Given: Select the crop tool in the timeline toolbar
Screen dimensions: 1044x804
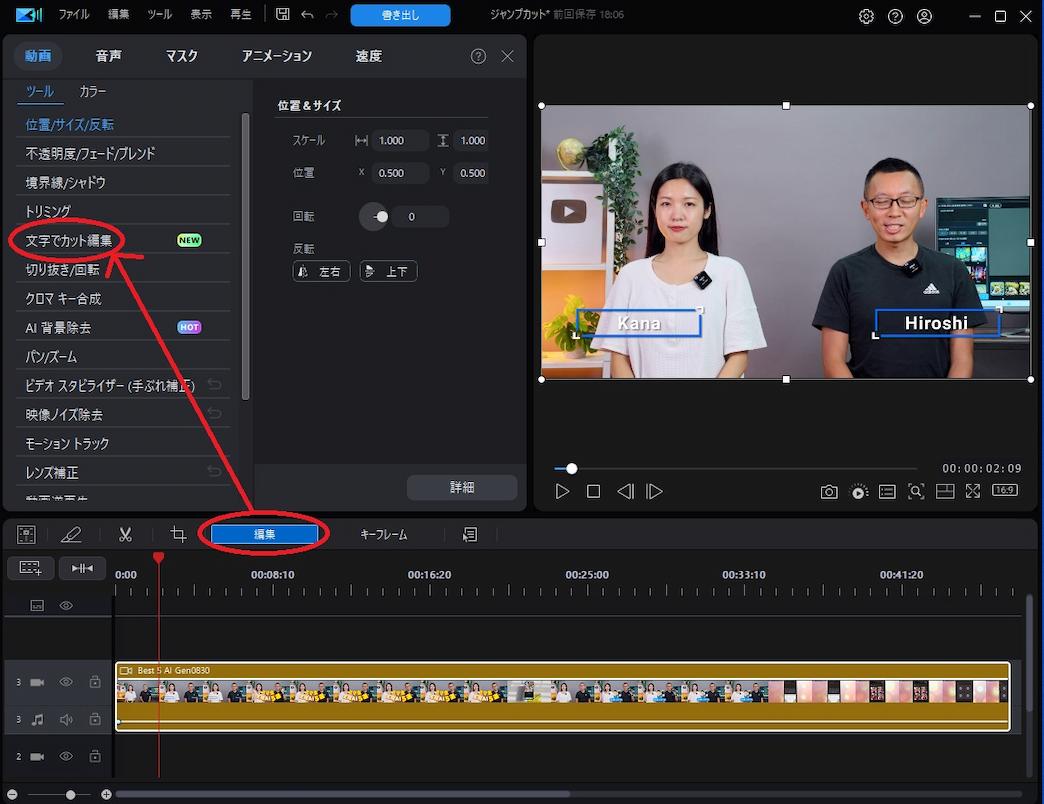Looking at the screenshot, I should pos(177,534).
